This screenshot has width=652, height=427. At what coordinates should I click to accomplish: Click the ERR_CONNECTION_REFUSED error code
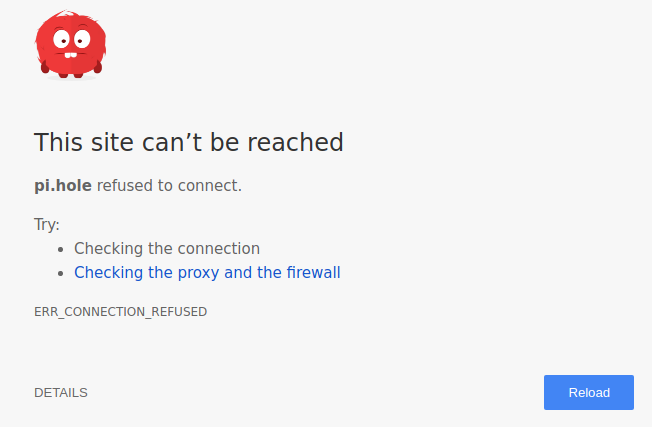pos(121,312)
